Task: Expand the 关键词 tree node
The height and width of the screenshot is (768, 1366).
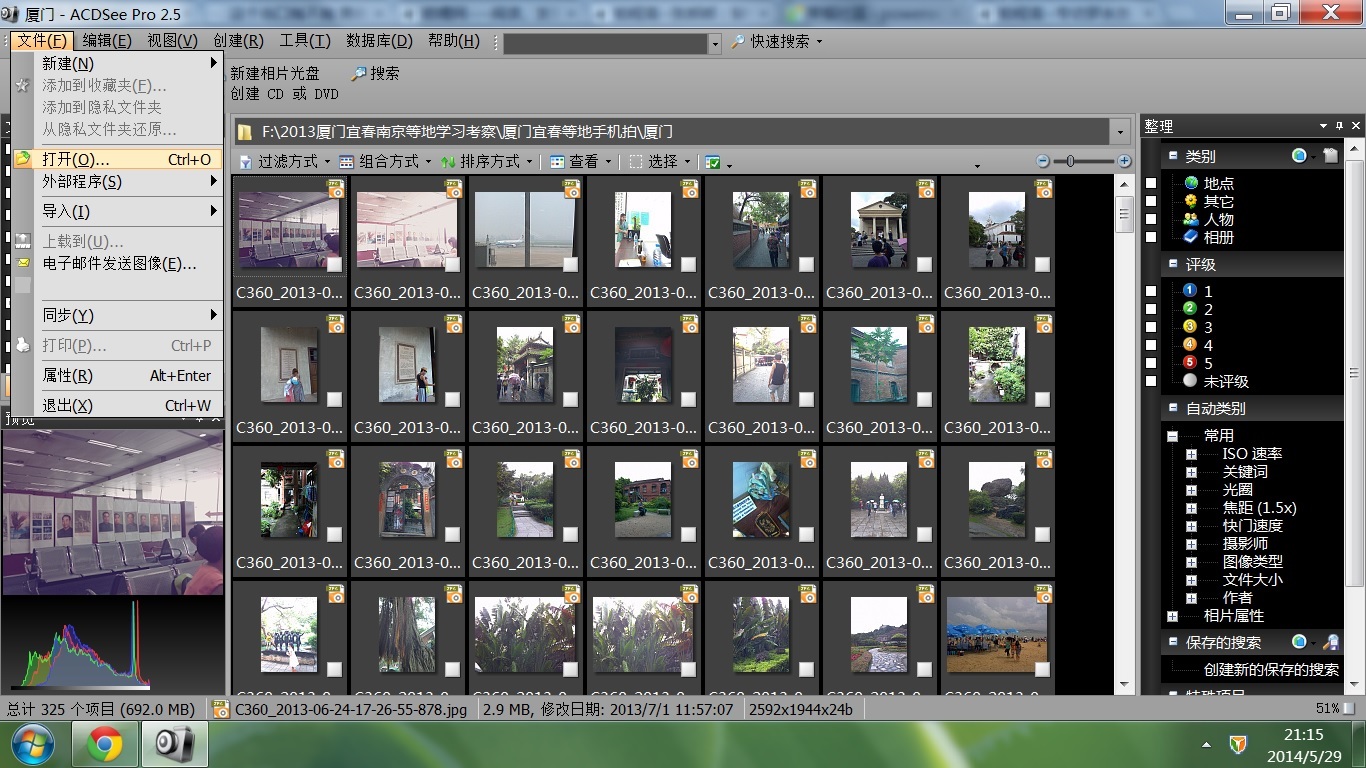Action: 1191,472
